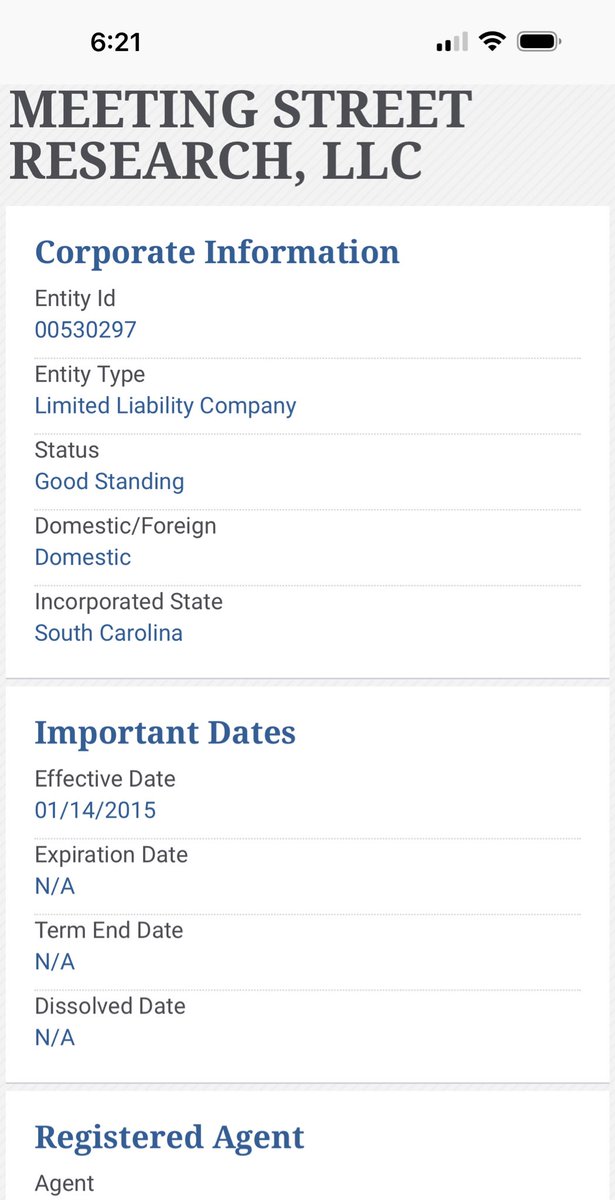This screenshot has width=615, height=1200.
Task: Click the Entity Type label
Action: click(x=90, y=375)
